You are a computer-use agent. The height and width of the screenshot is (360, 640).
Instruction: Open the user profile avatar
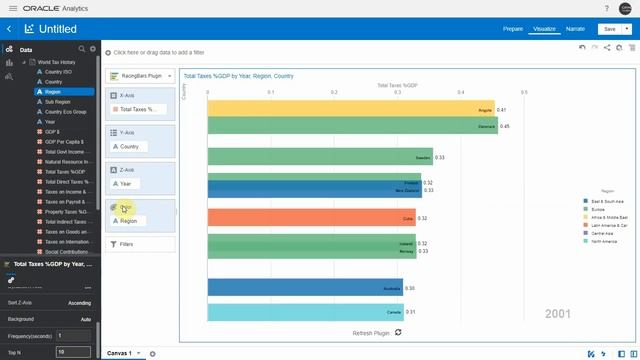625,8
